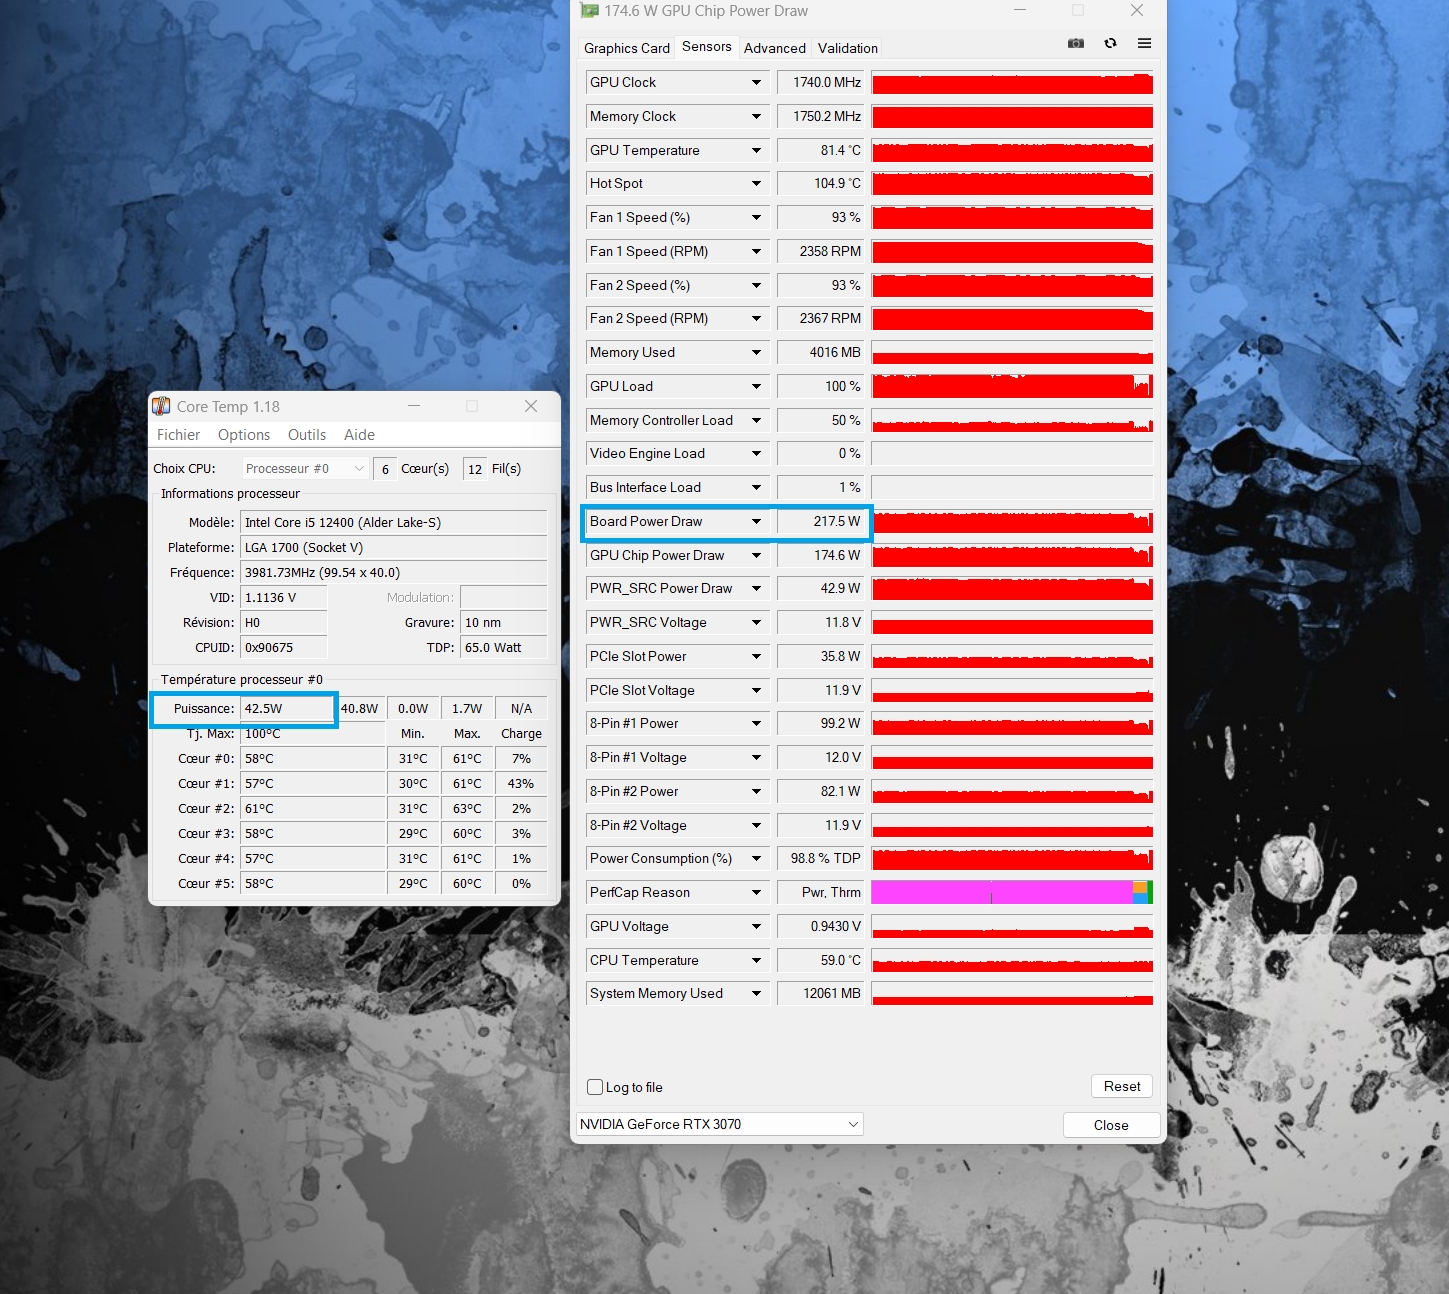This screenshot has width=1449, height=1294.
Task: Expand the Board Power Draw dropdown
Action: pyautogui.click(x=756, y=521)
